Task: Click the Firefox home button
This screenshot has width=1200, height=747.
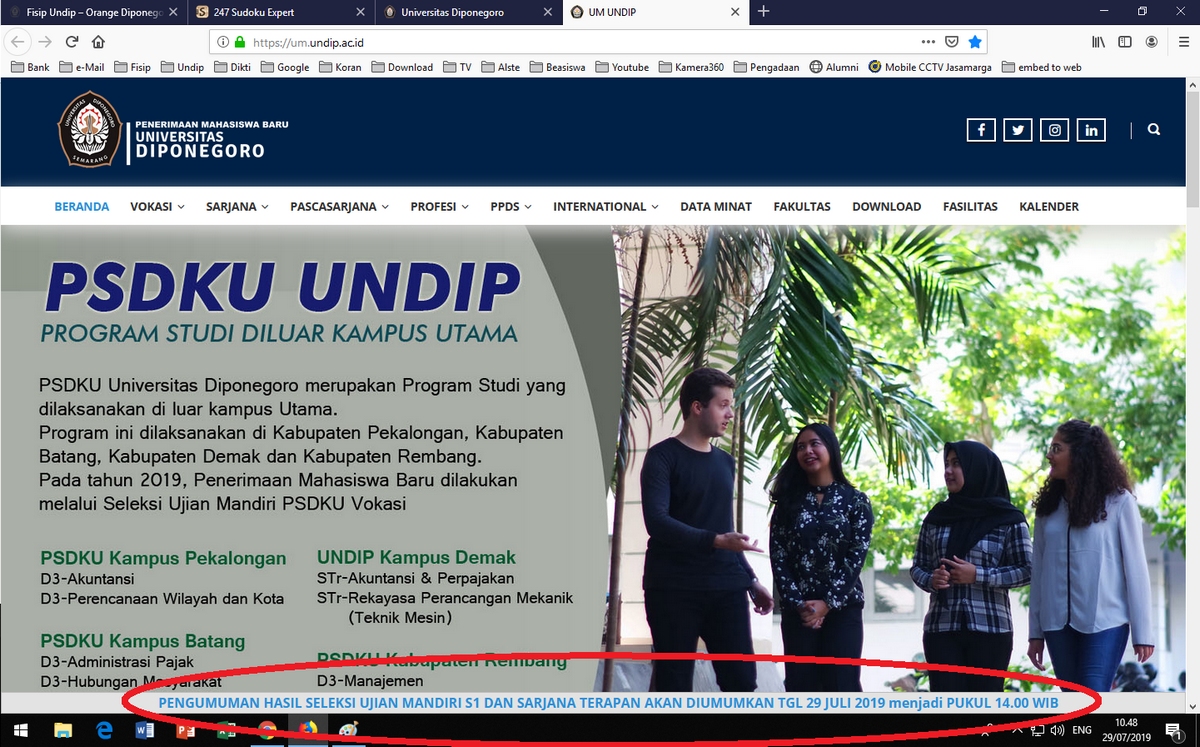Action: [98, 42]
